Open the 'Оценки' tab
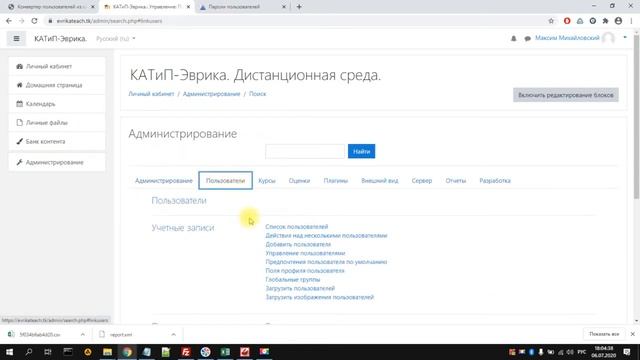This screenshot has height=360, width=640. (x=299, y=180)
